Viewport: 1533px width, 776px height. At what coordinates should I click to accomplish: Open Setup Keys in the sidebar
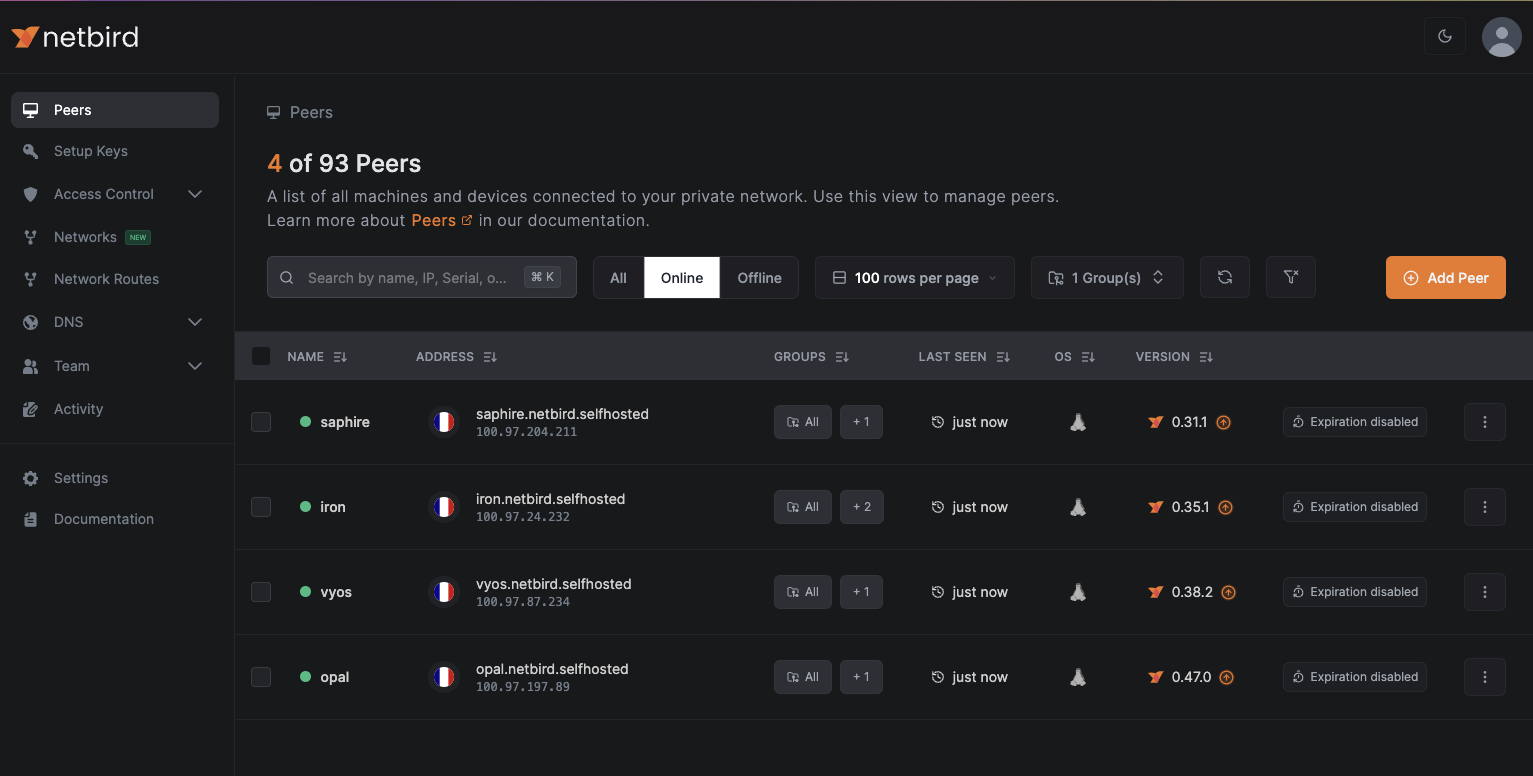pos(91,151)
